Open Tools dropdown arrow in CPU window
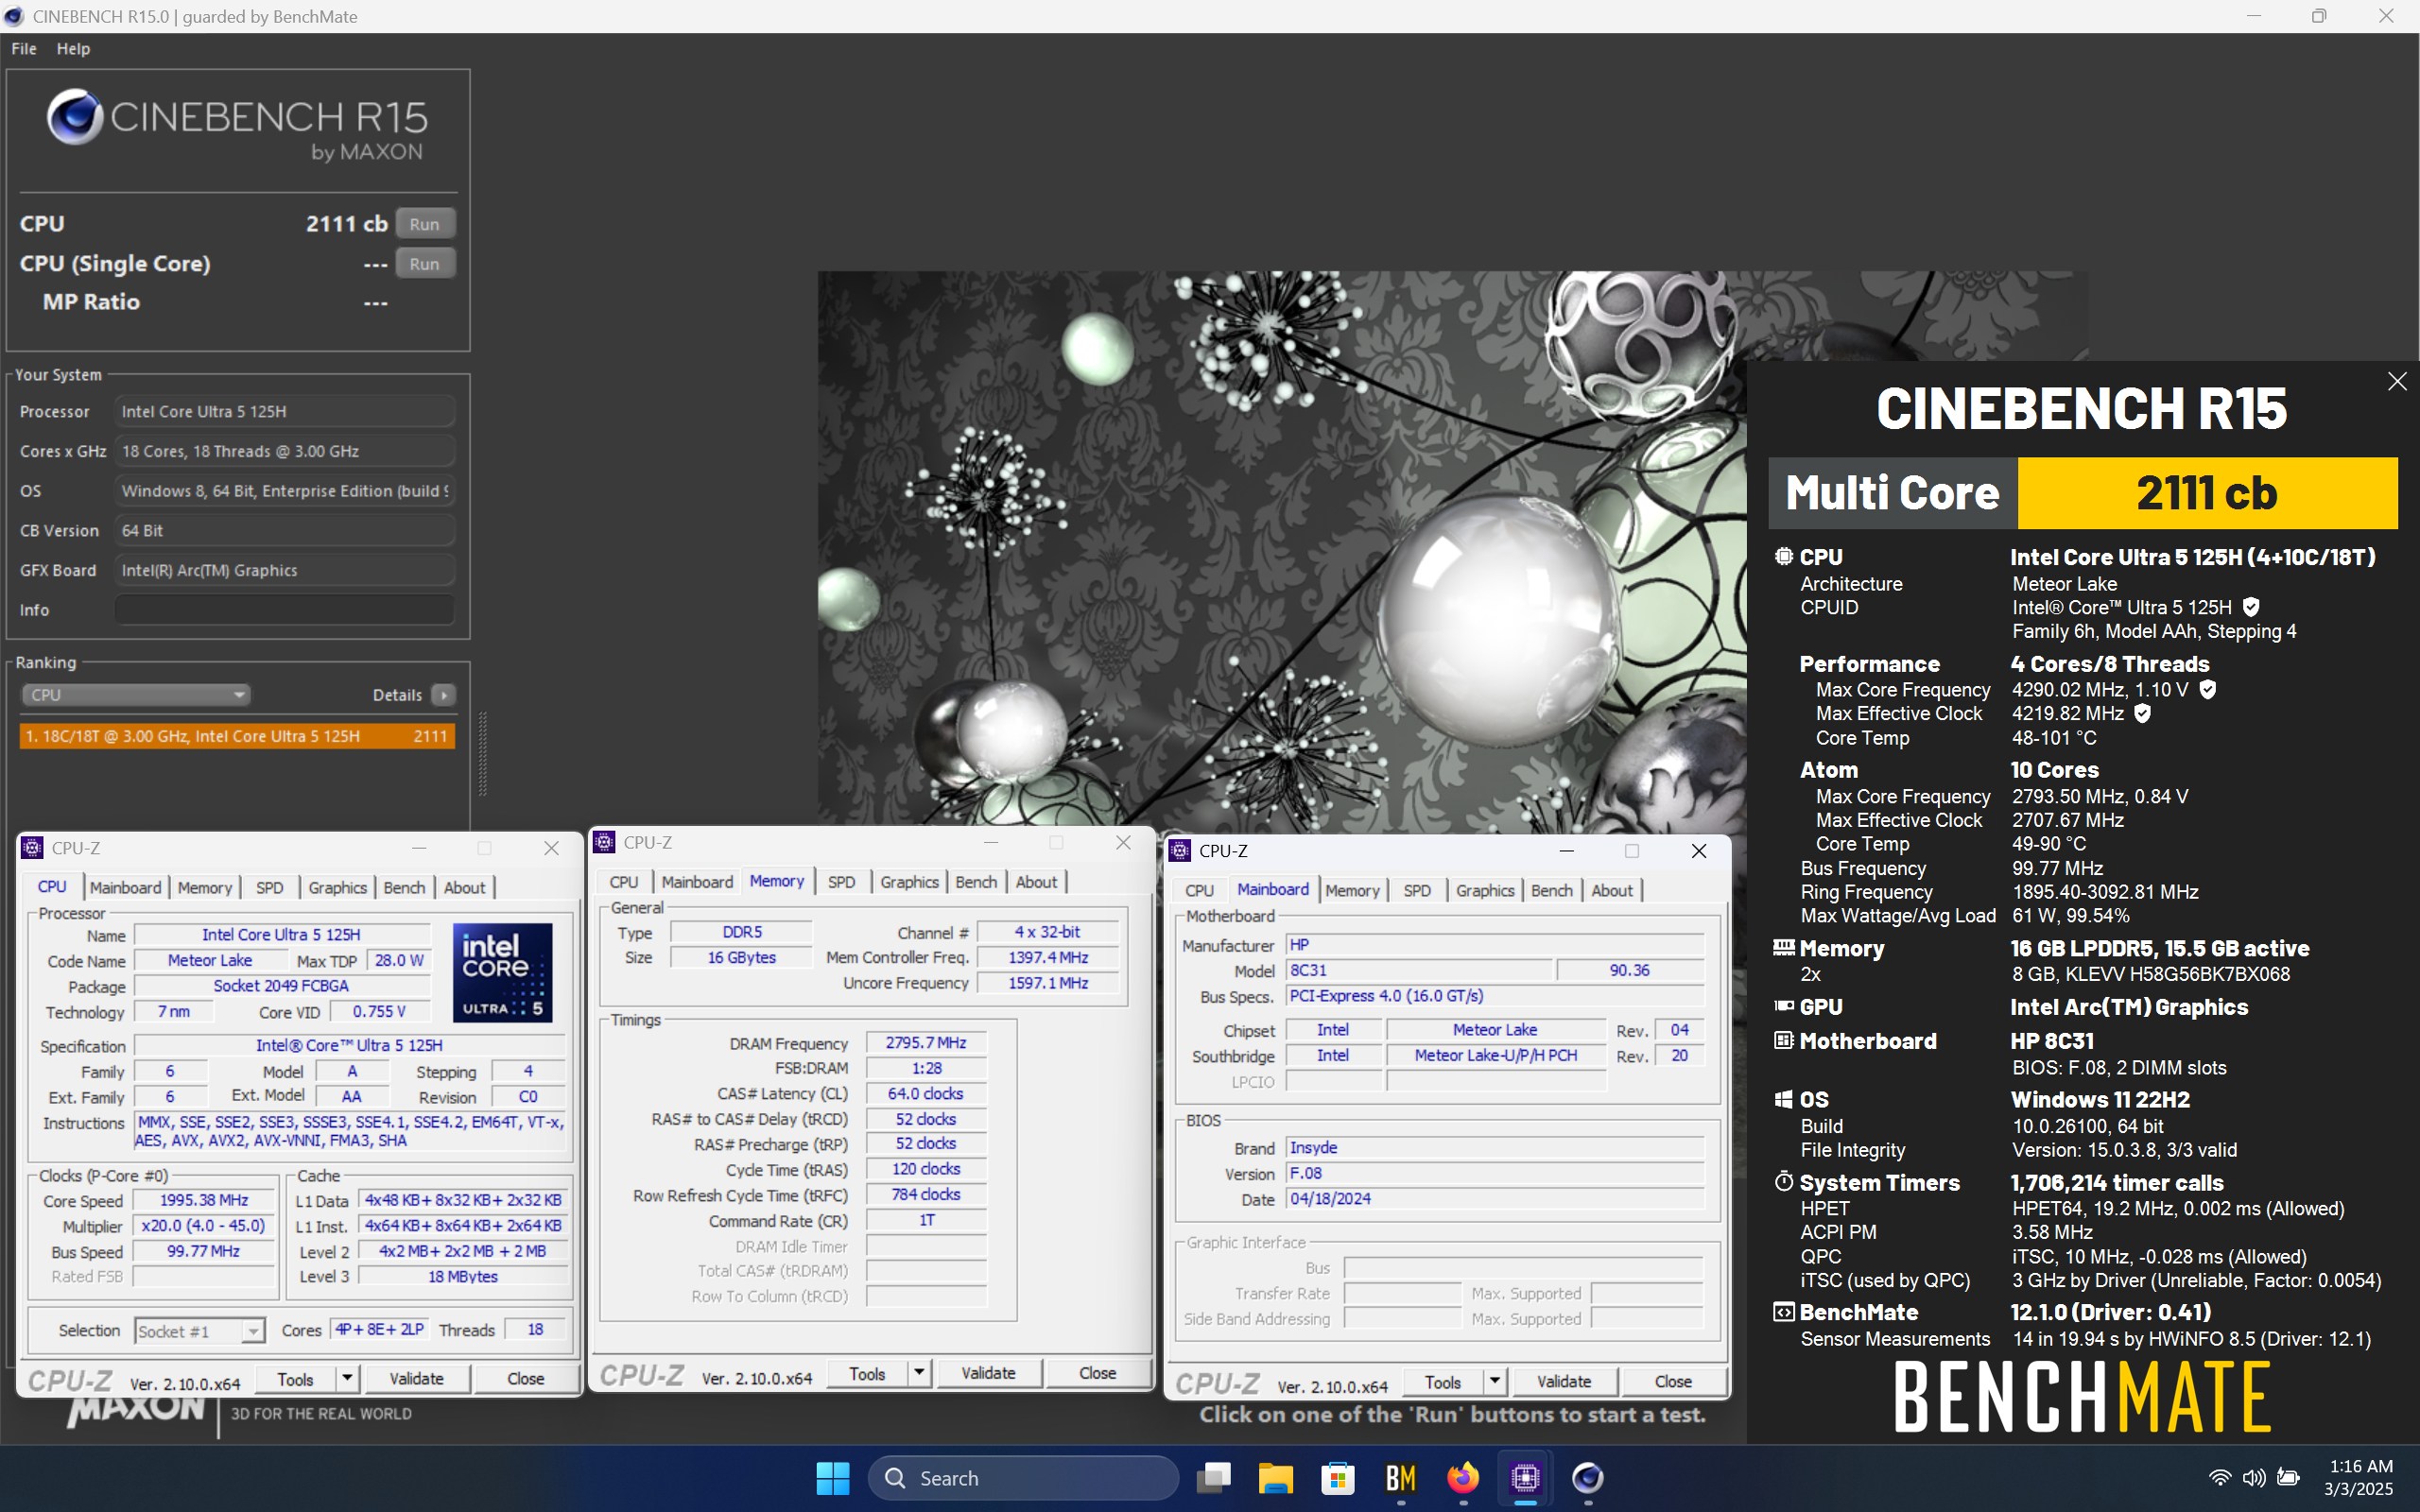Screen dimensions: 2420x1512 347,1378
